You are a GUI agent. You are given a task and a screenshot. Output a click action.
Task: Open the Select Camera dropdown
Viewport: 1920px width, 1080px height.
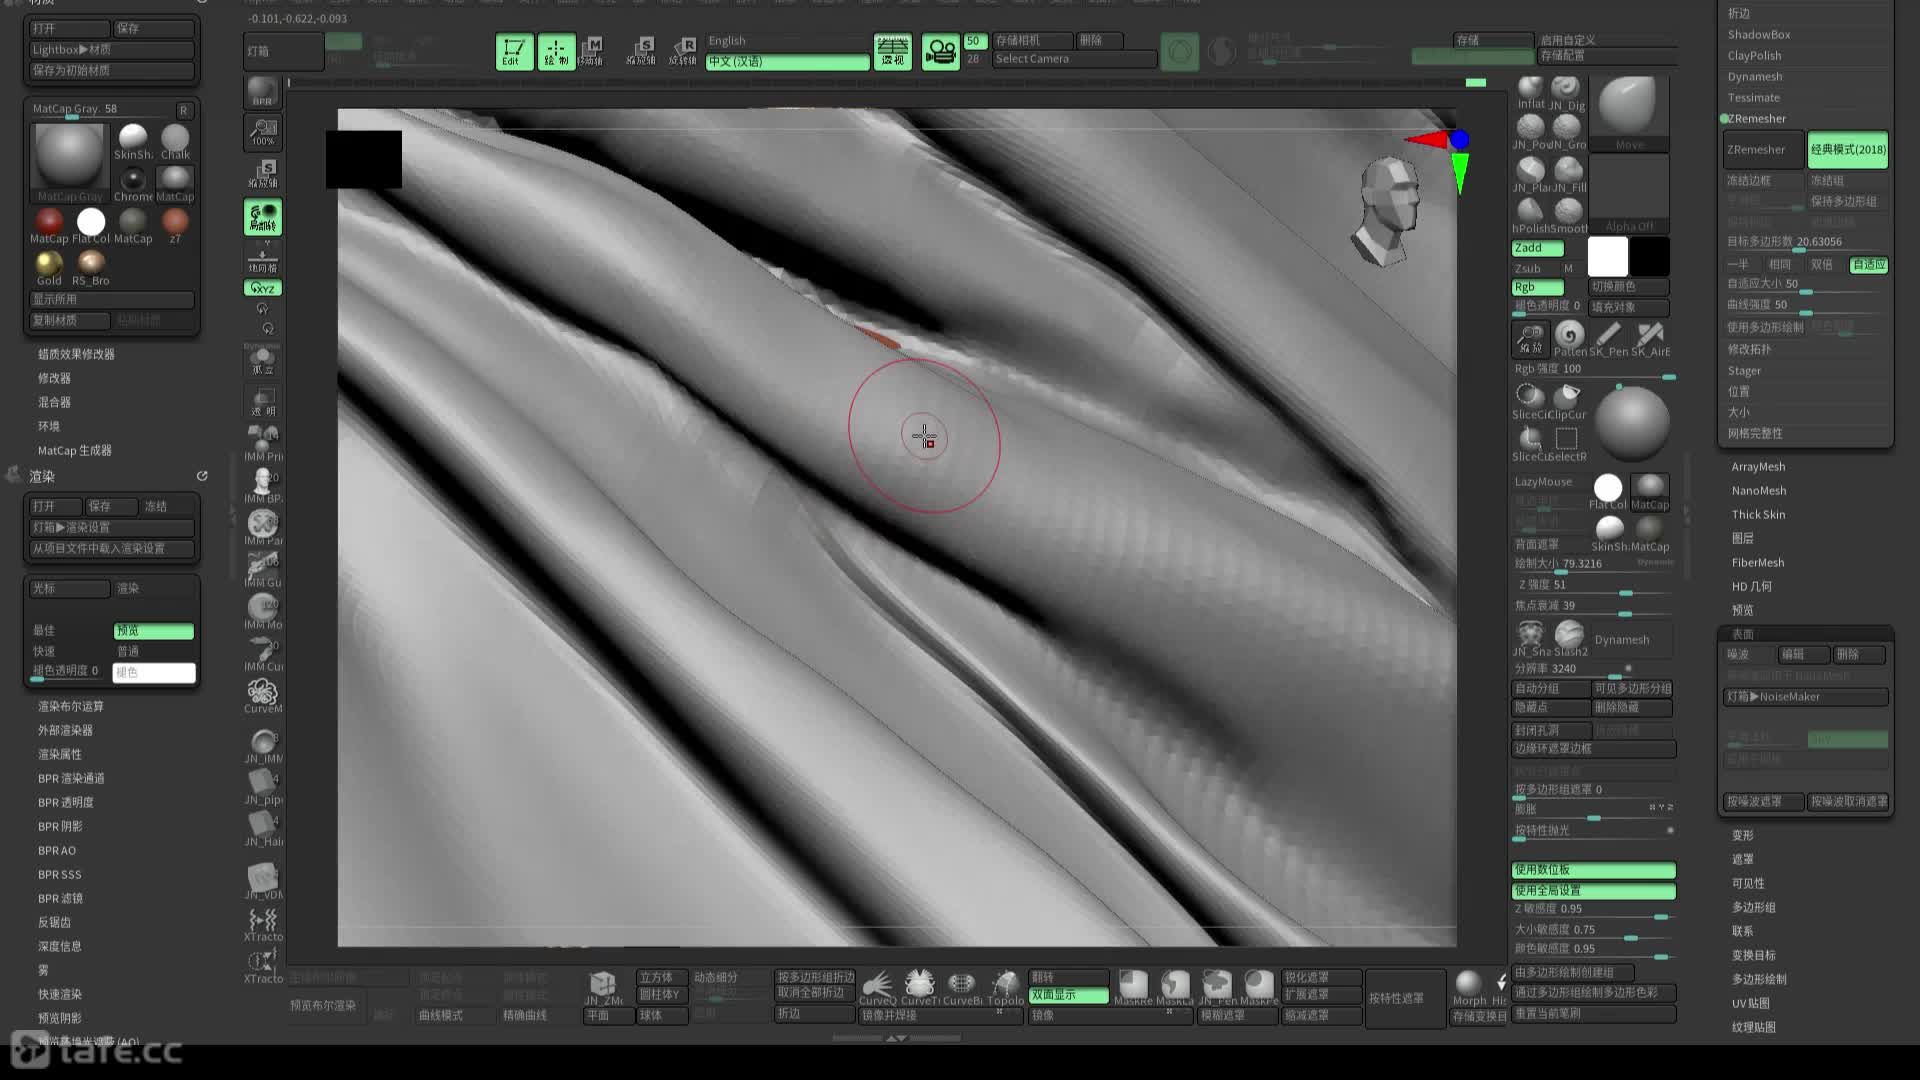click(x=1074, y=59)
